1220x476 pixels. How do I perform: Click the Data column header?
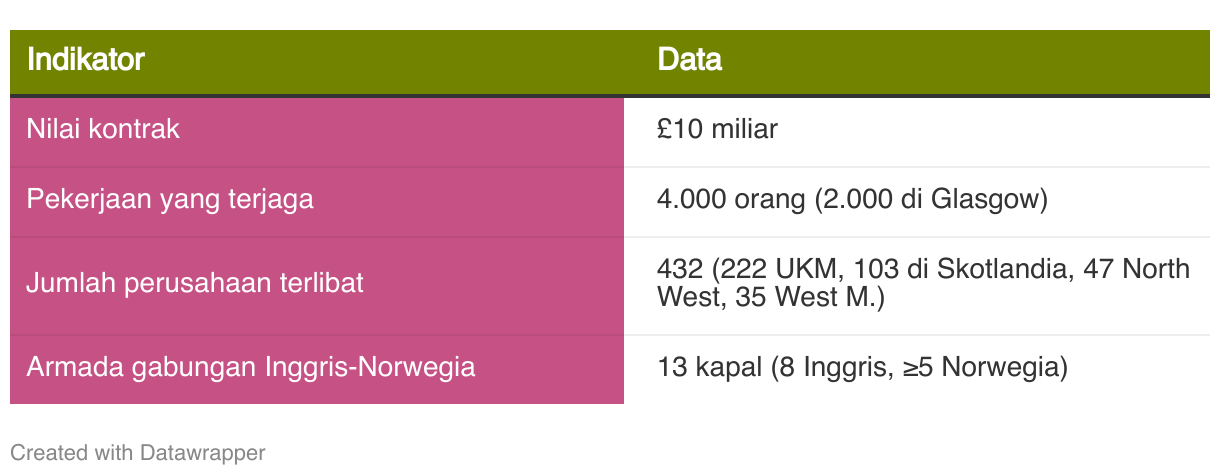(689, 60)
